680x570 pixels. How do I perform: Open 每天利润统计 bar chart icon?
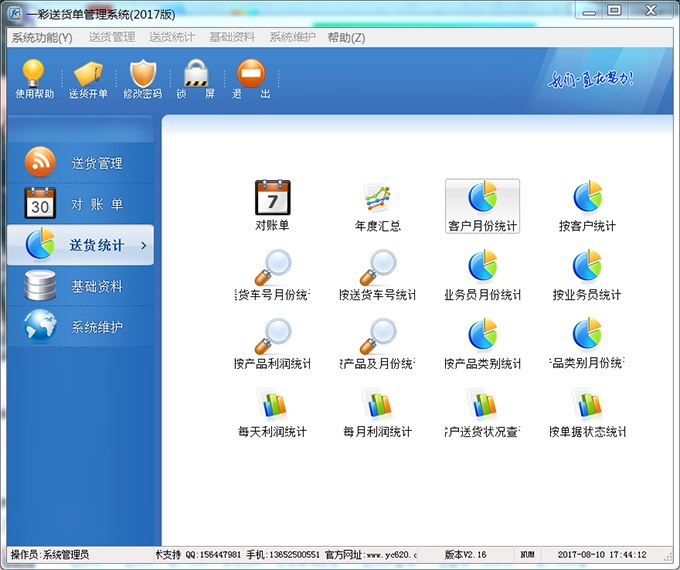pyautogui.click(x=272, y=413)
